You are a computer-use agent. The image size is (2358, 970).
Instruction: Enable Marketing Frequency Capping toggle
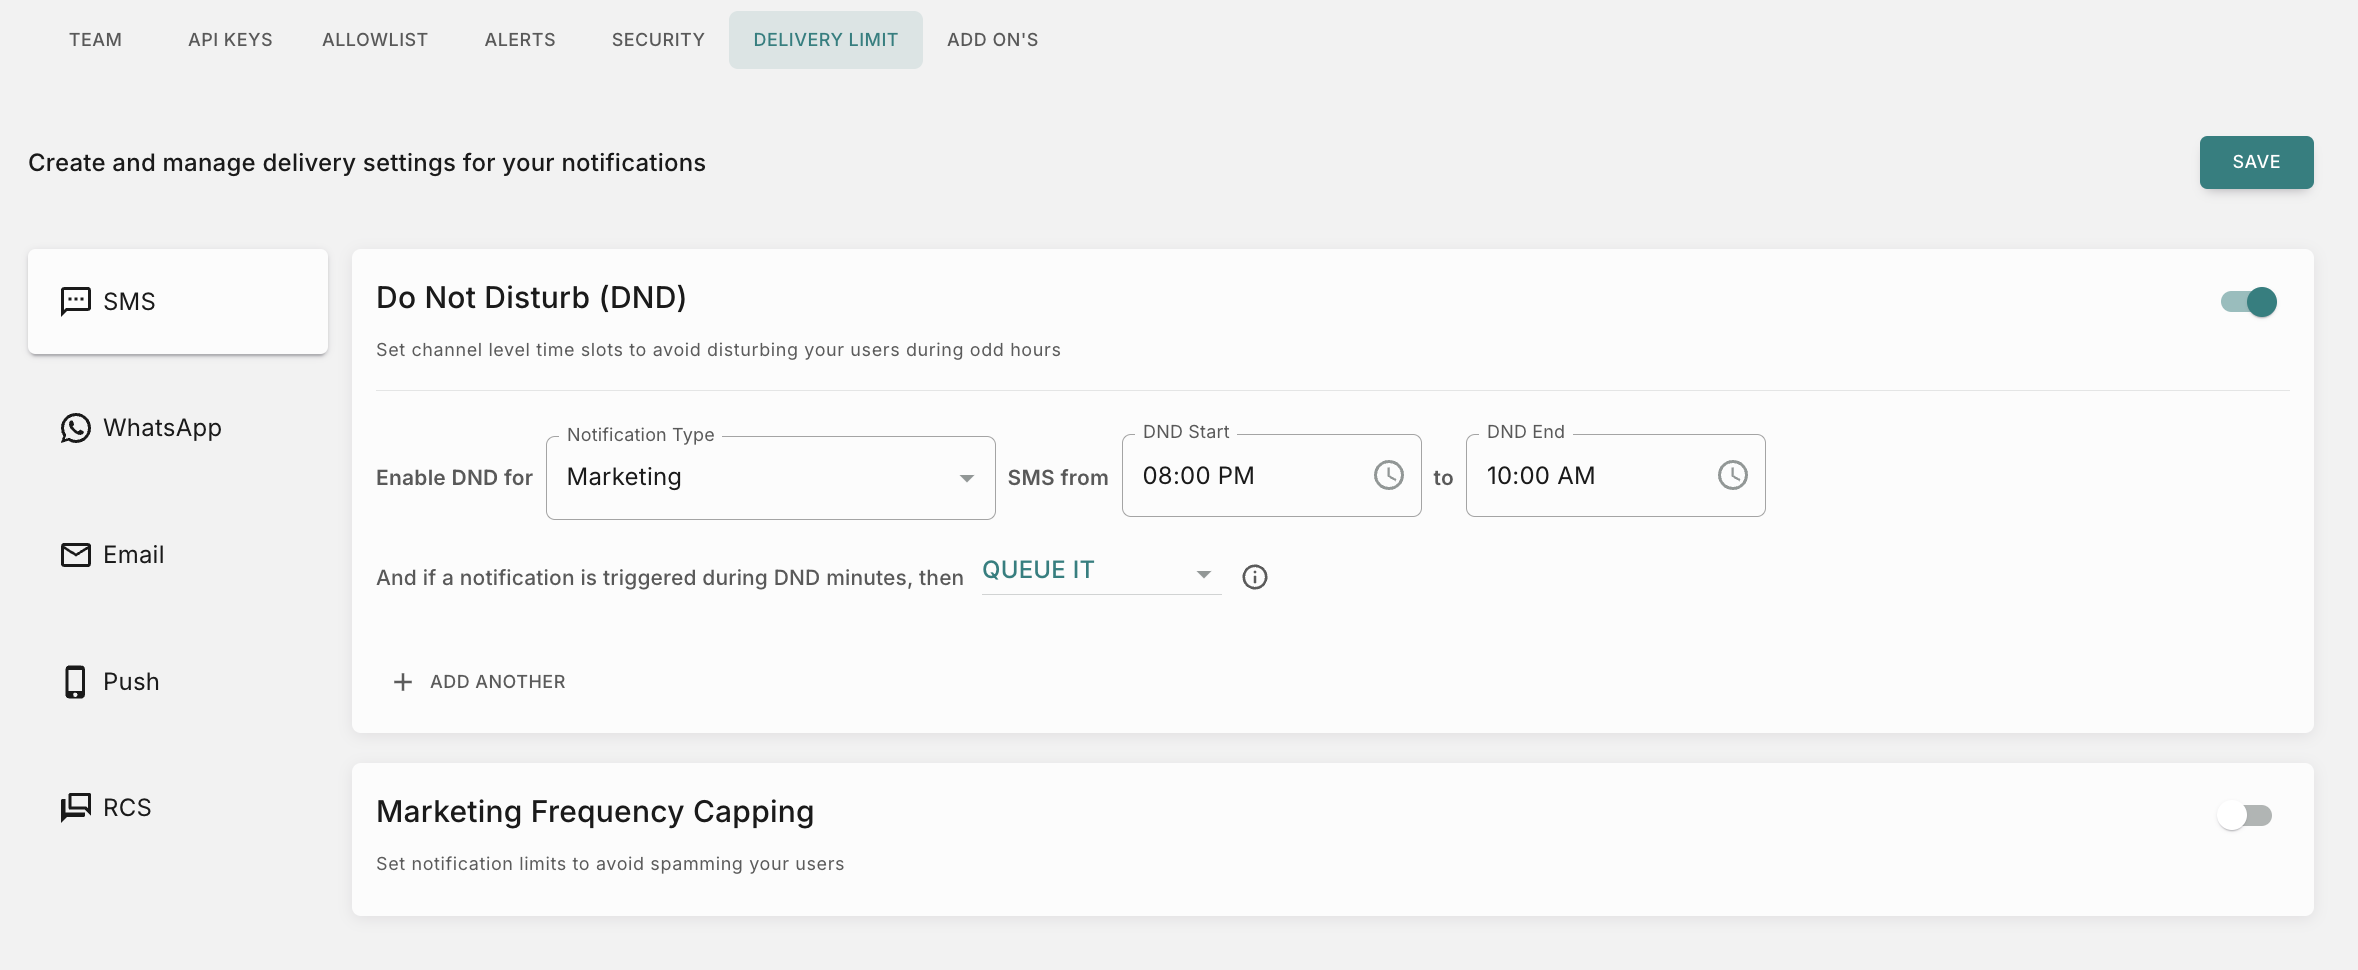(2244, 816)
